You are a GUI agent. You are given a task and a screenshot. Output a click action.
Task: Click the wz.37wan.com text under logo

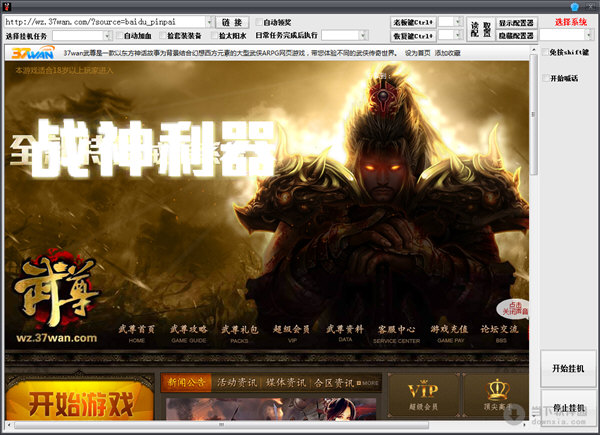click(56, 338)
